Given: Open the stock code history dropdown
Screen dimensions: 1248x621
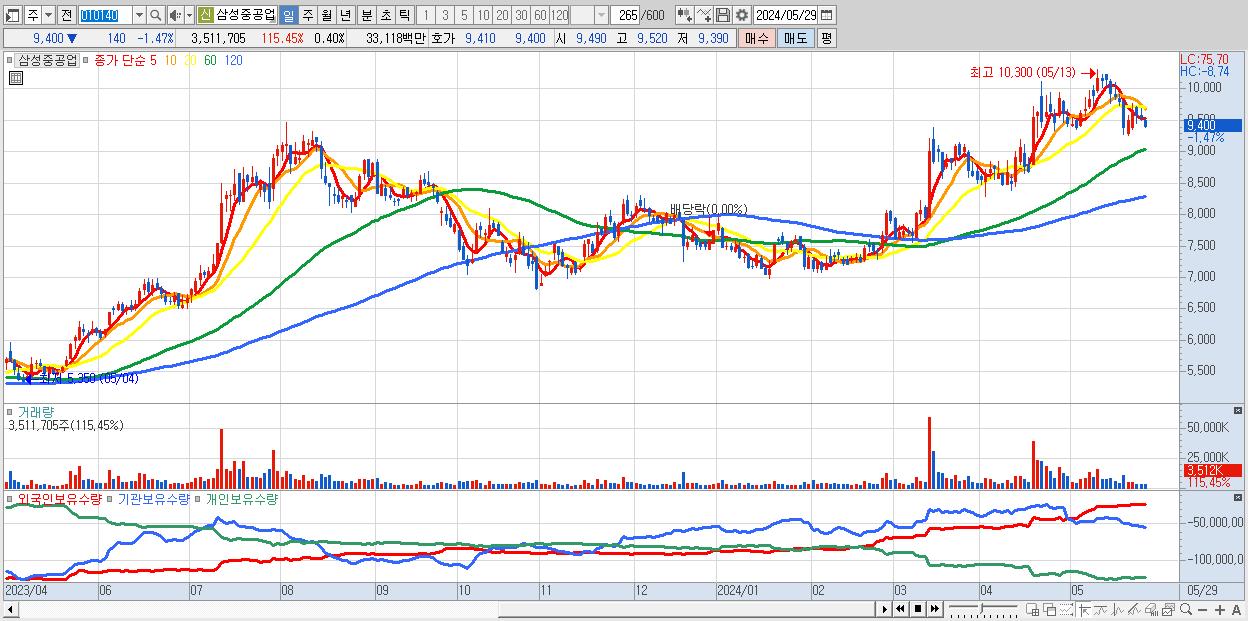Looking at the screenshot, I should click(x=139, y=15).
